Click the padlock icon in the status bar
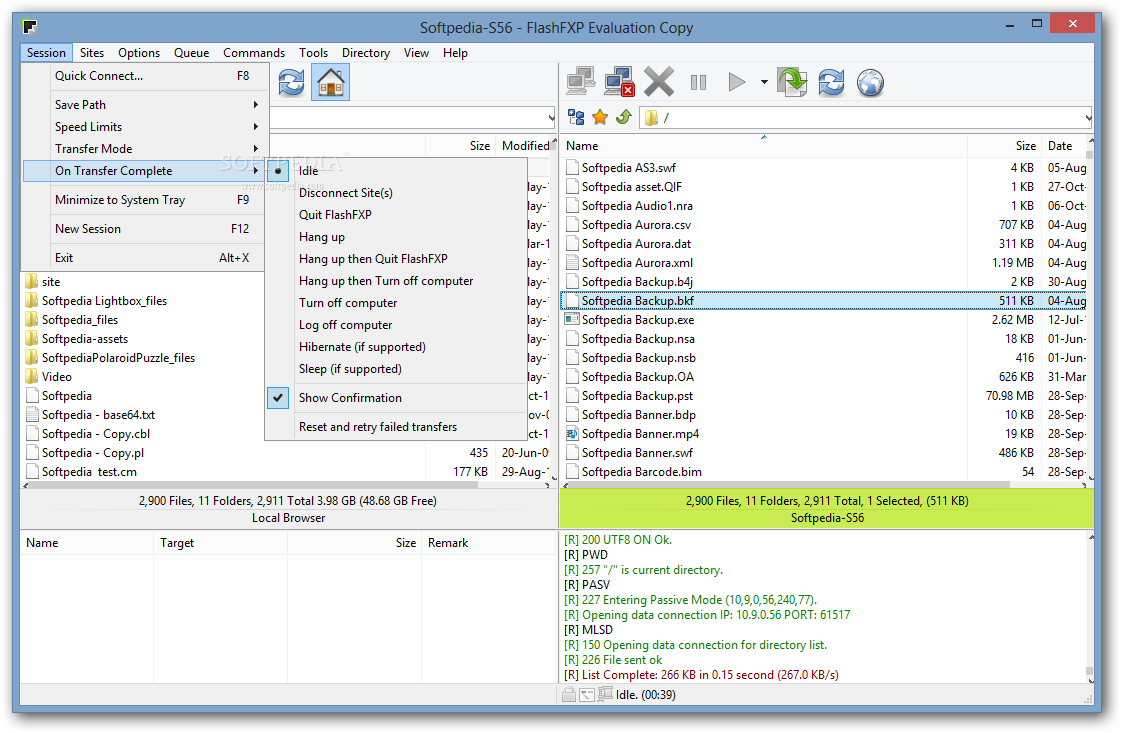Image resolution: width=1122 pixels, height=733 pixels. [x=569, y=694]
